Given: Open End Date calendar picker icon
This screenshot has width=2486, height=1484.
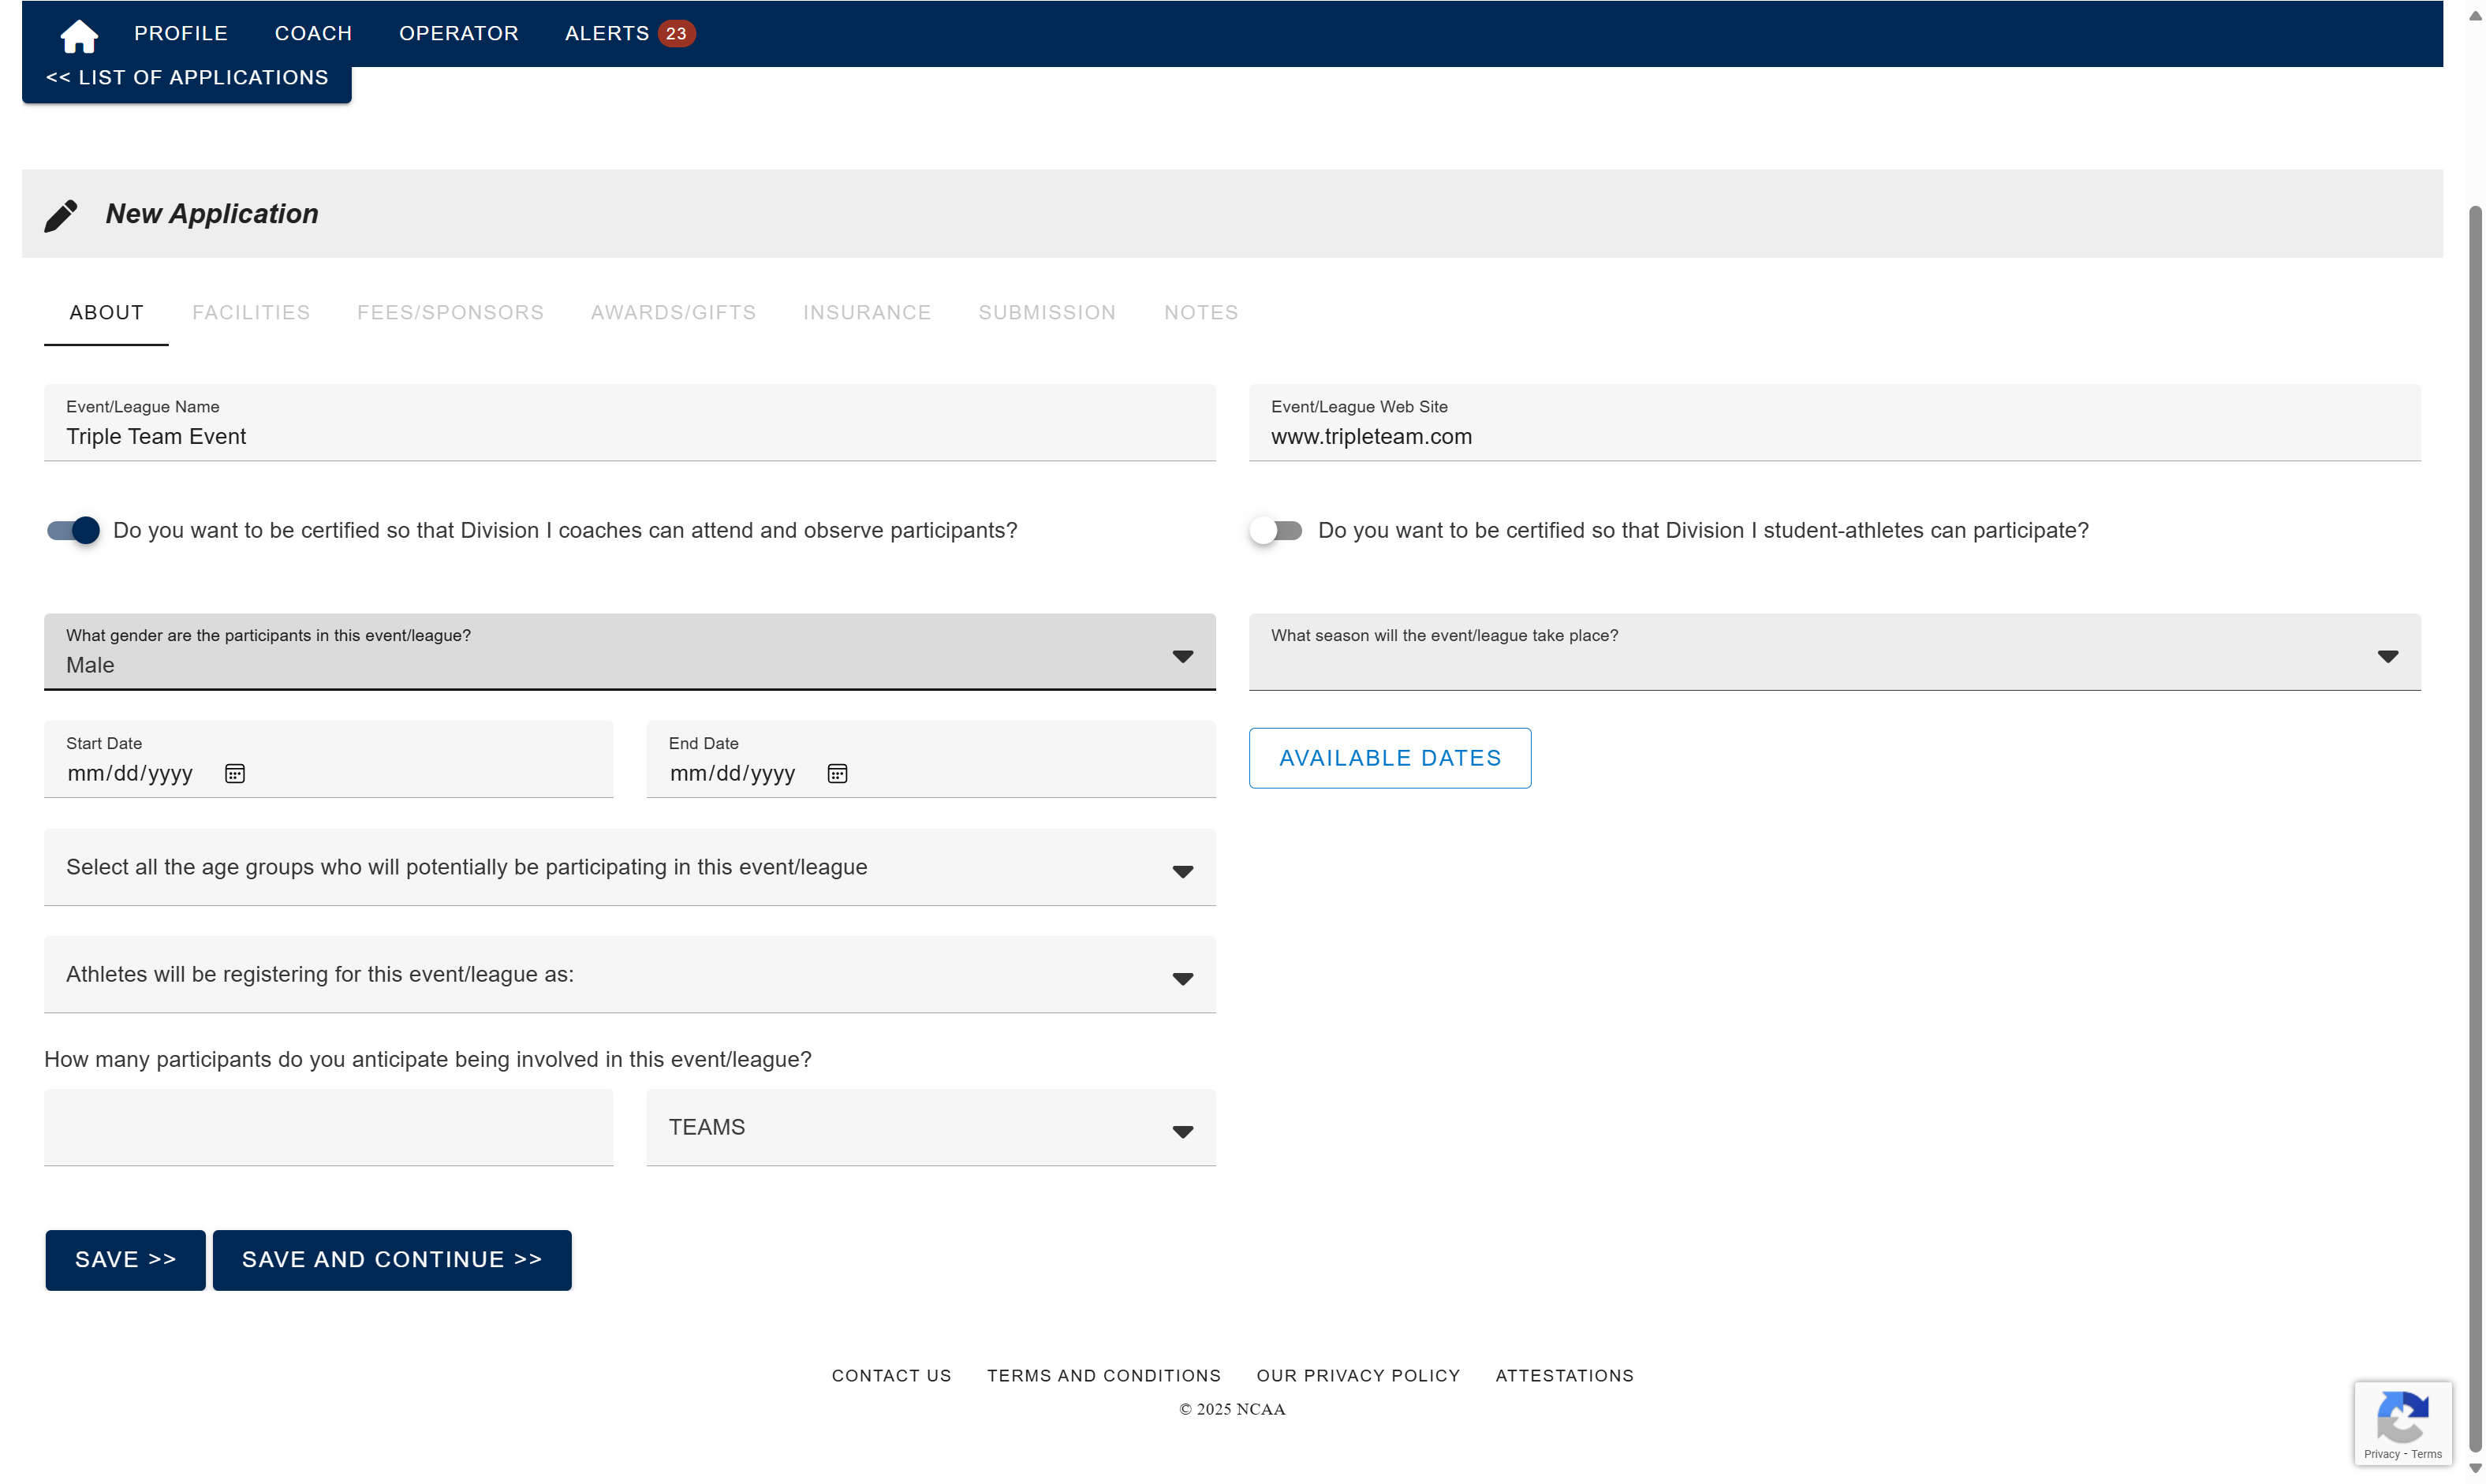Looking at the screenshot, I should point(837,773).
